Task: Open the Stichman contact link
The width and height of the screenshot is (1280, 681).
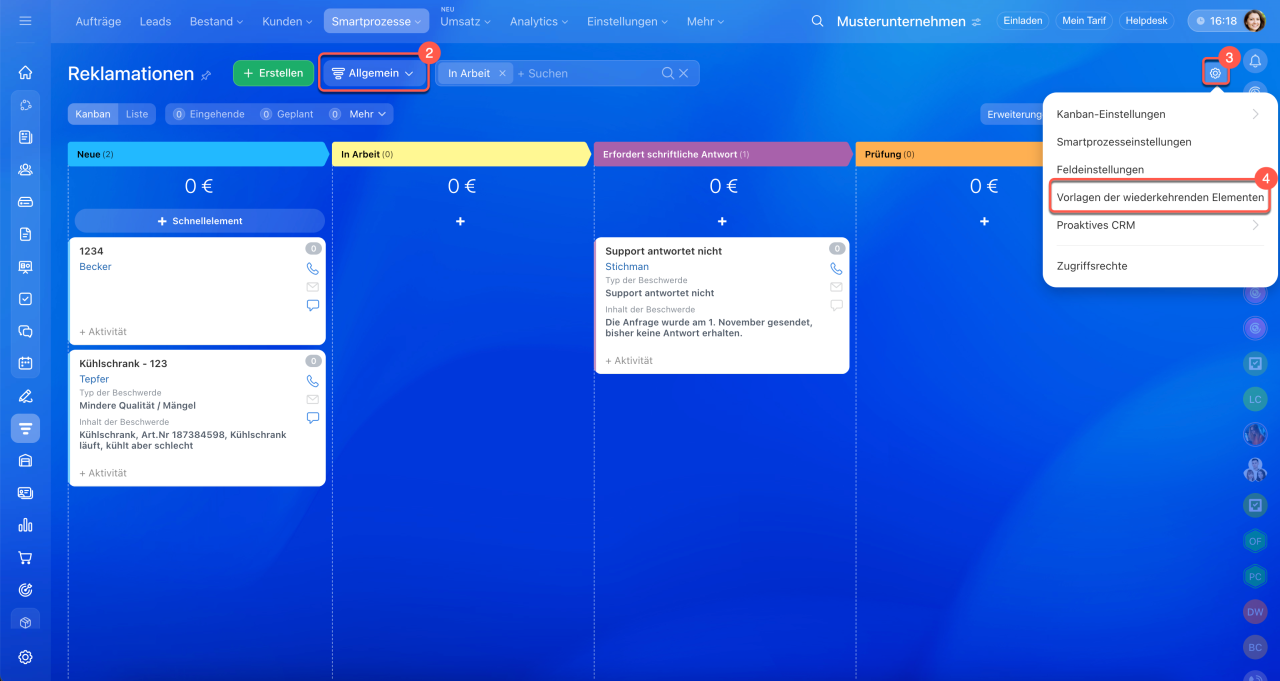Action: pos(627,267)
